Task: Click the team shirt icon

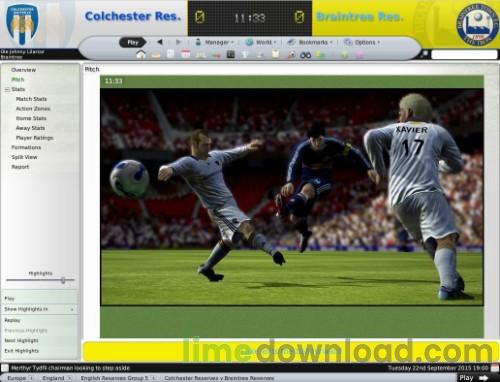Action: click(276, 54)
